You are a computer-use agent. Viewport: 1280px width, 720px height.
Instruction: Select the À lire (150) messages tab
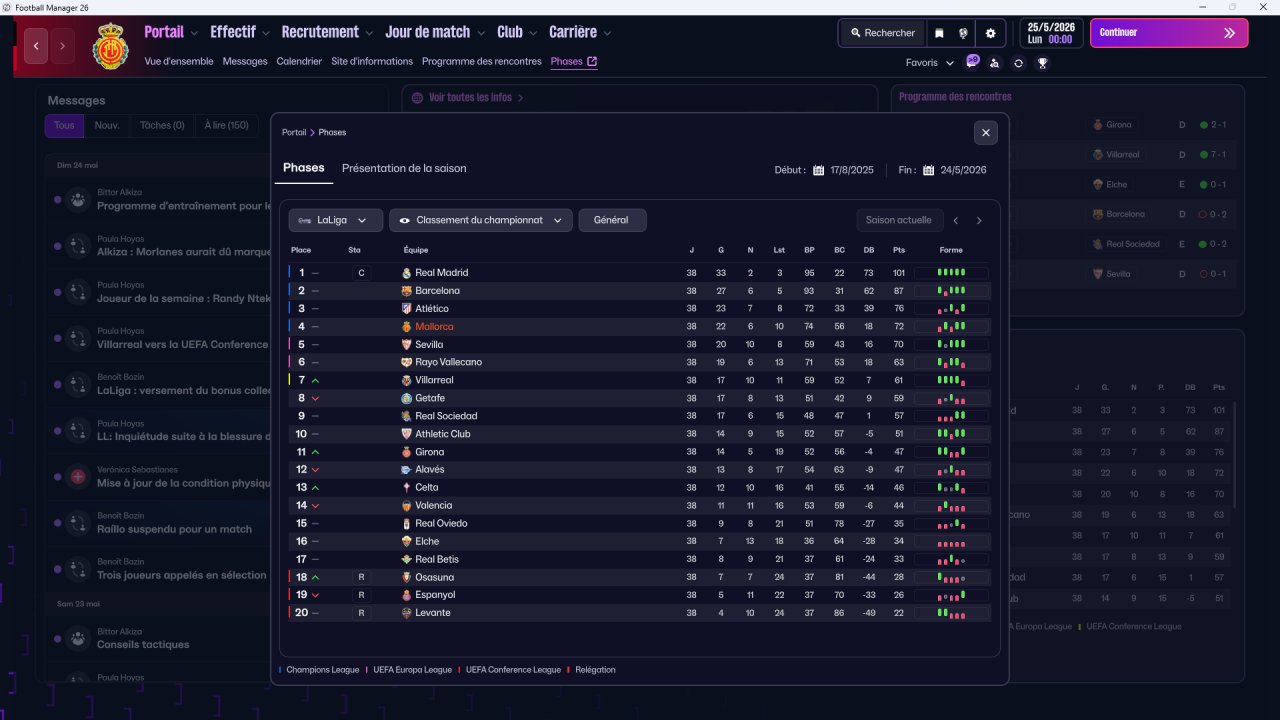[x=226, y=125]
